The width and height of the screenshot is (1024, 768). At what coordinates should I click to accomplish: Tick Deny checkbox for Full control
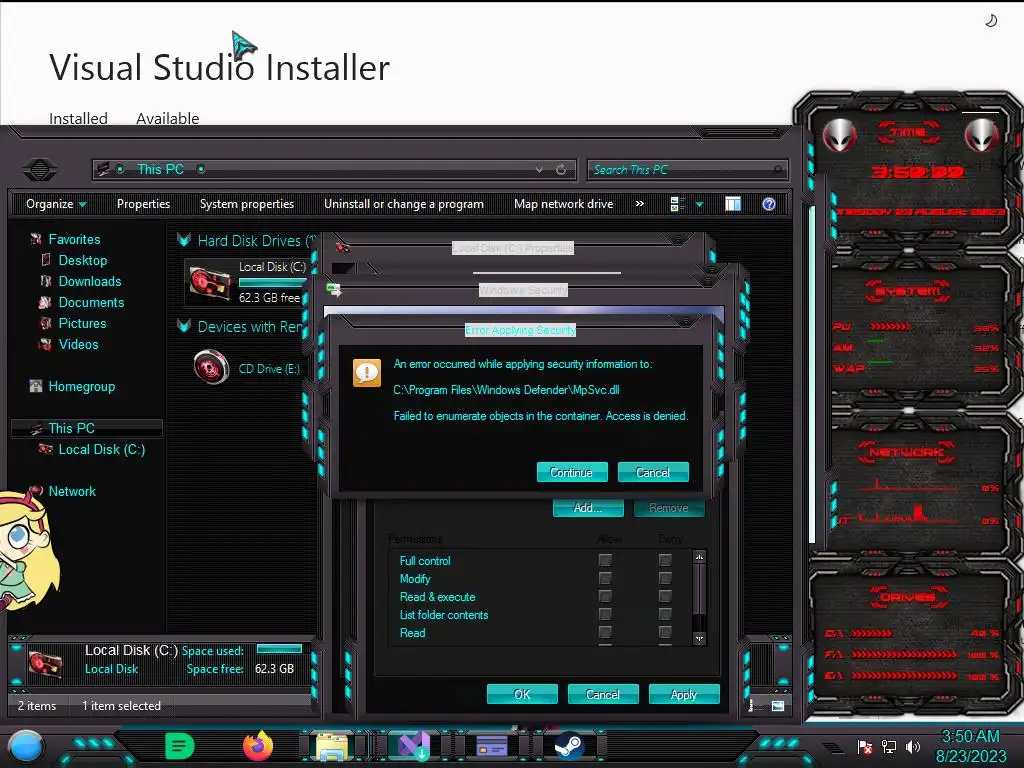665,560
